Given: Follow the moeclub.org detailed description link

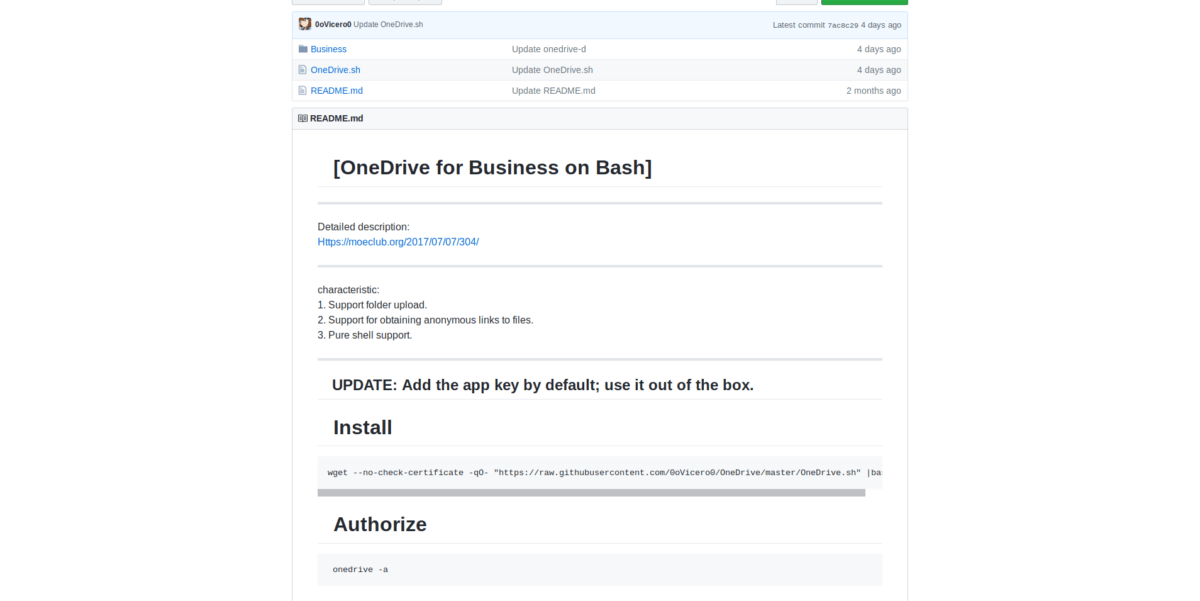Looking at the screenshot, I should coord(398,242).
